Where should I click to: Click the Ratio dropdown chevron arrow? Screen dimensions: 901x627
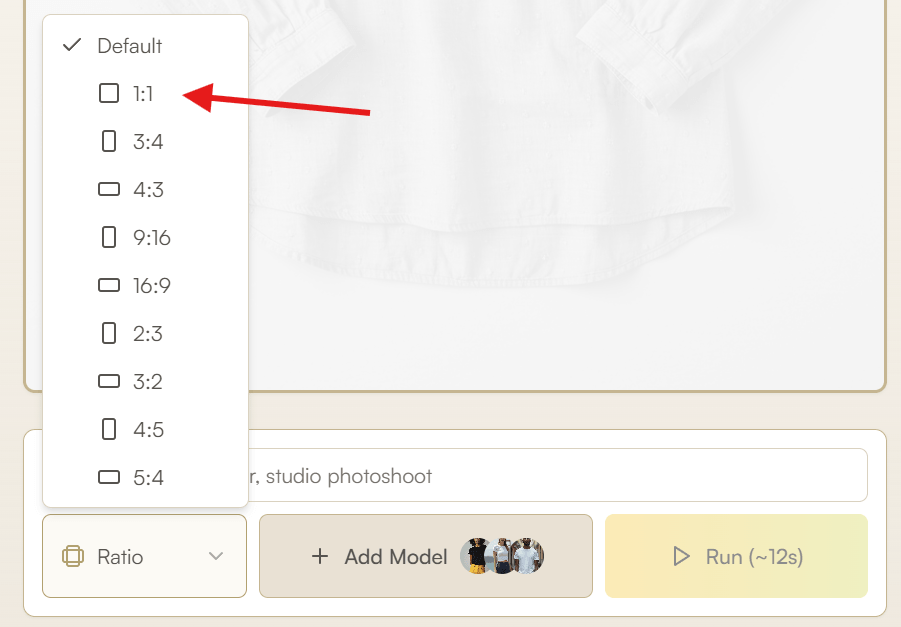(x=216, y=556)
